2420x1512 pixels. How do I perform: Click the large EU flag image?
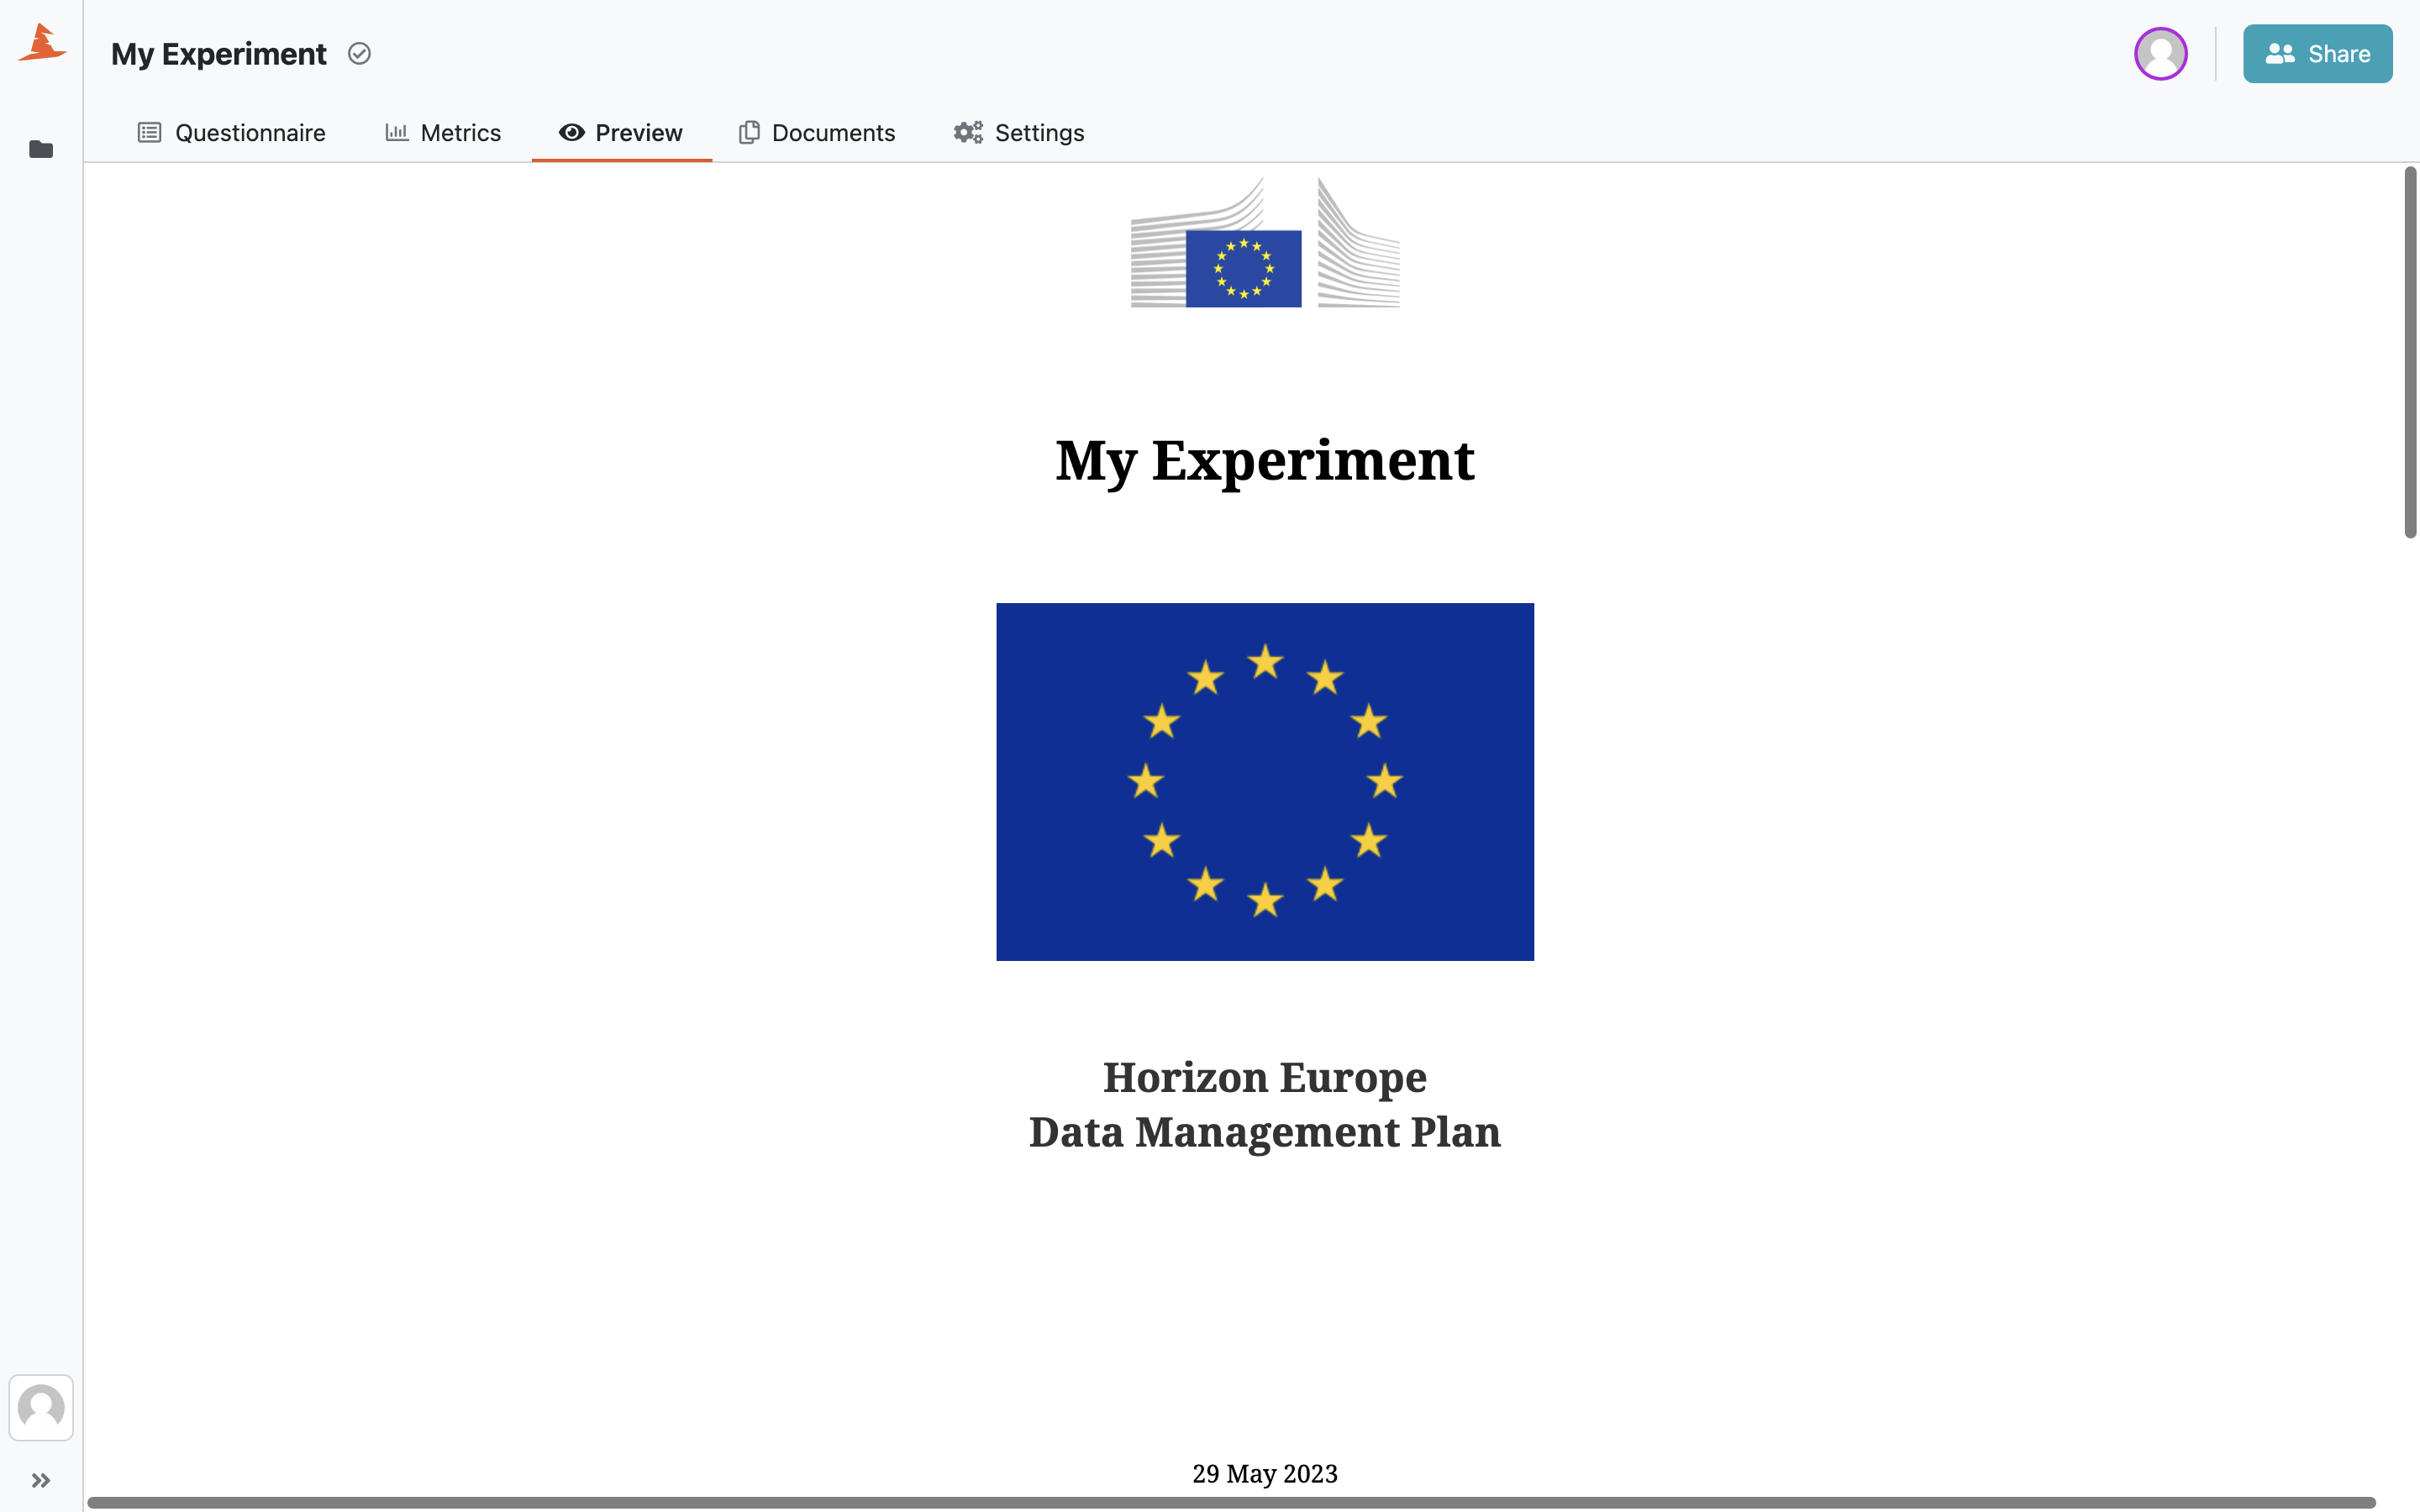pos(1265,781)
